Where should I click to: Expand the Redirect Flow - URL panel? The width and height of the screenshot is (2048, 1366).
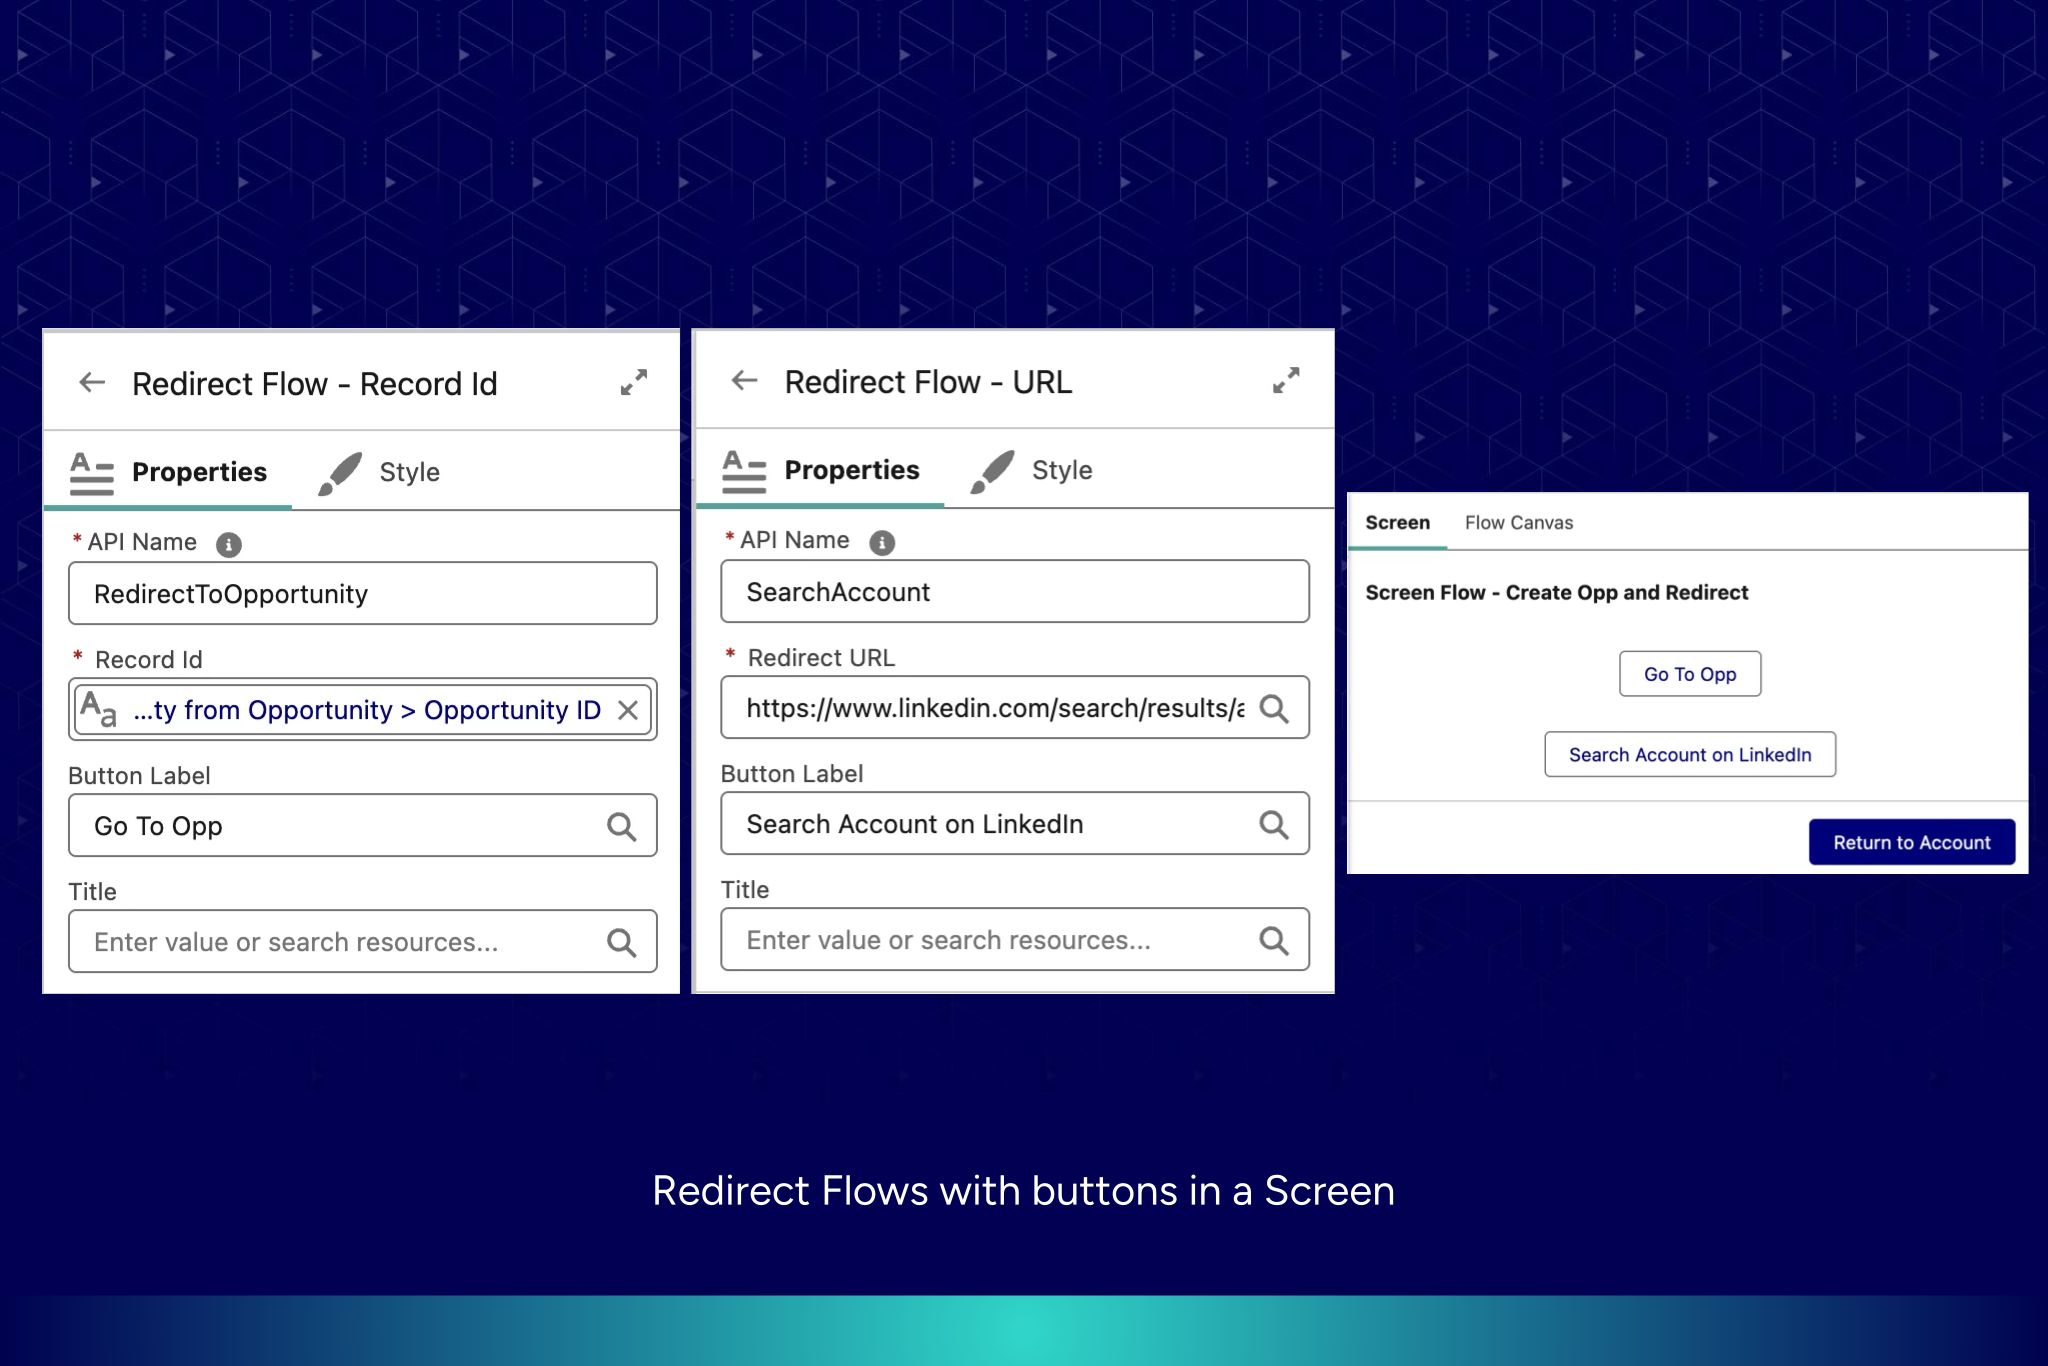coord(1286,380)
